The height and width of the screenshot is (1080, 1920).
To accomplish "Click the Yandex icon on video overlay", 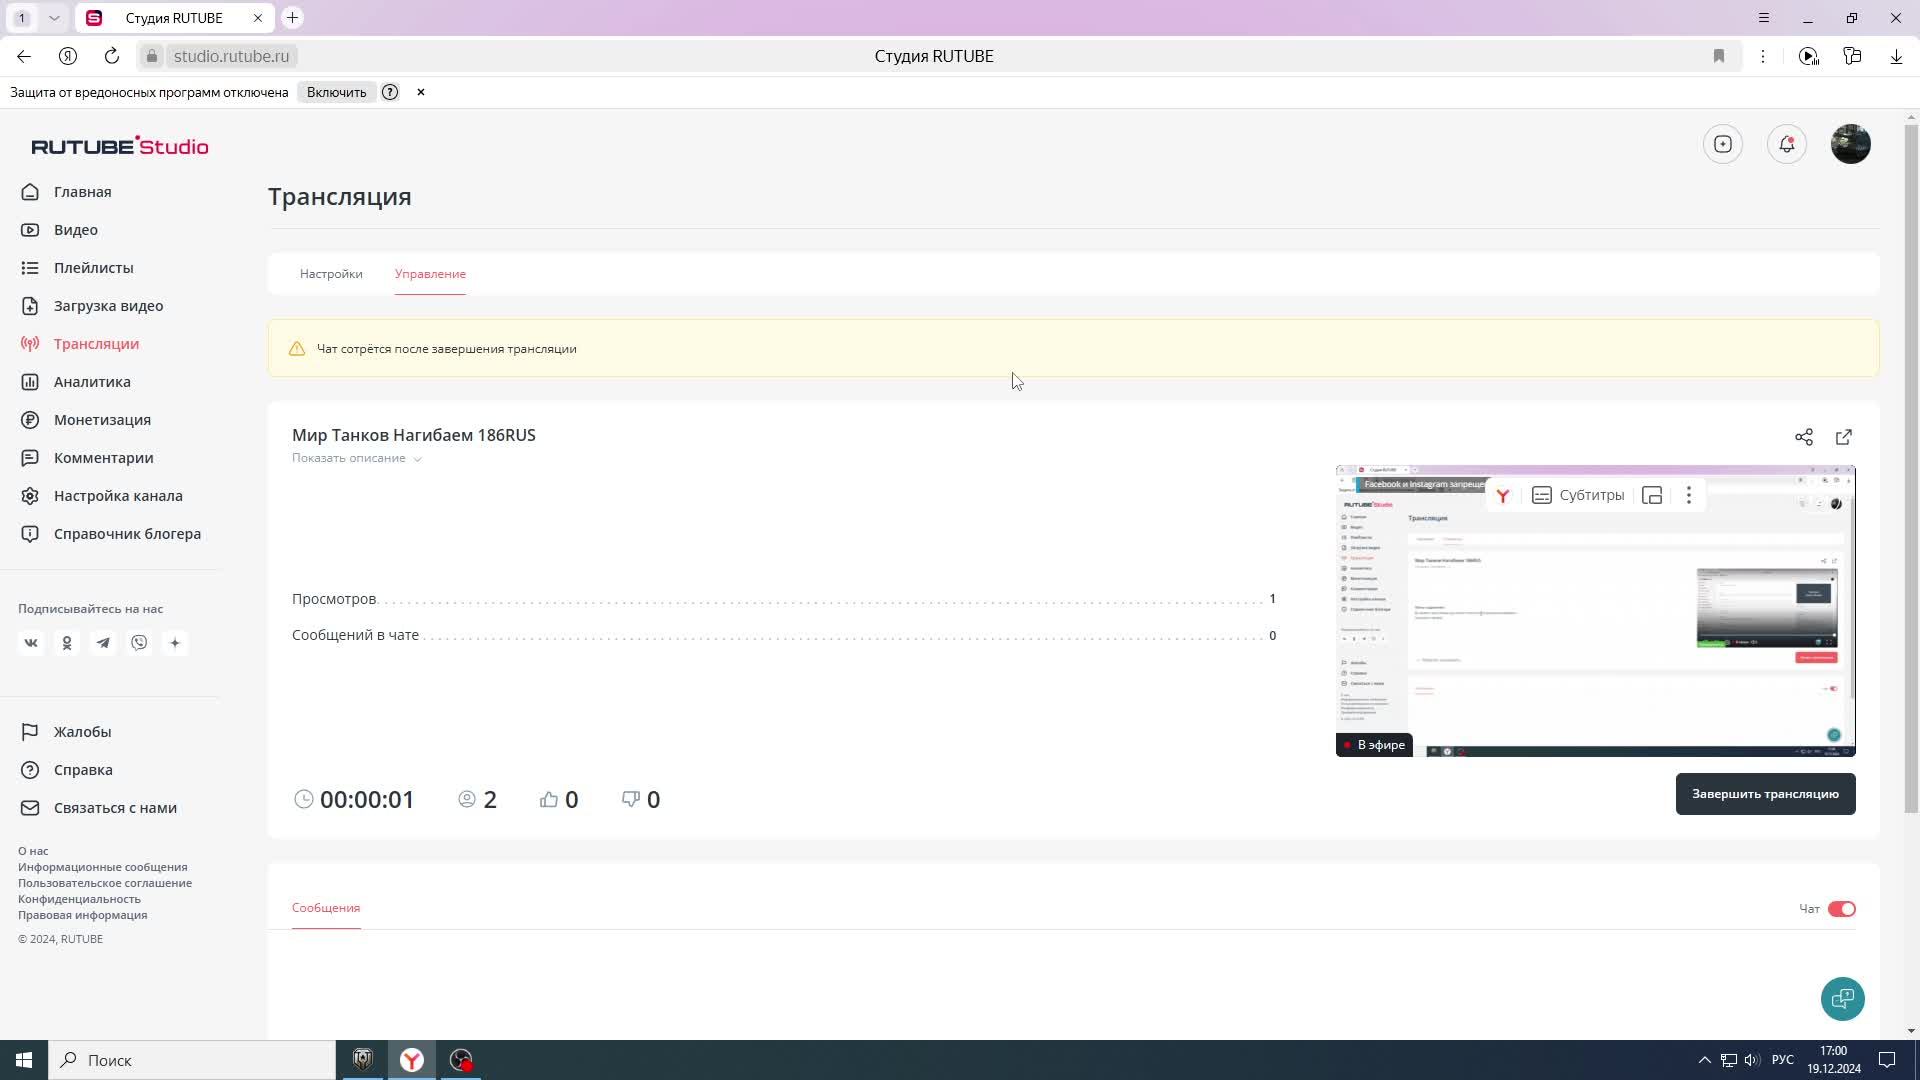I will [1502, 495].
